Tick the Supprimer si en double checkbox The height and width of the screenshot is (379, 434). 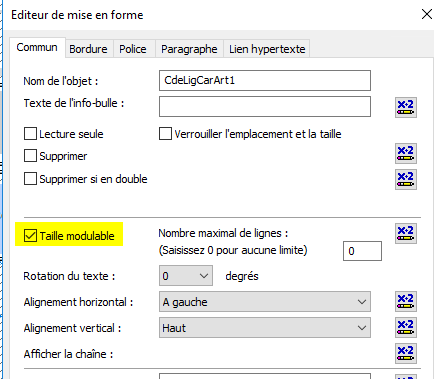(30, 179)
